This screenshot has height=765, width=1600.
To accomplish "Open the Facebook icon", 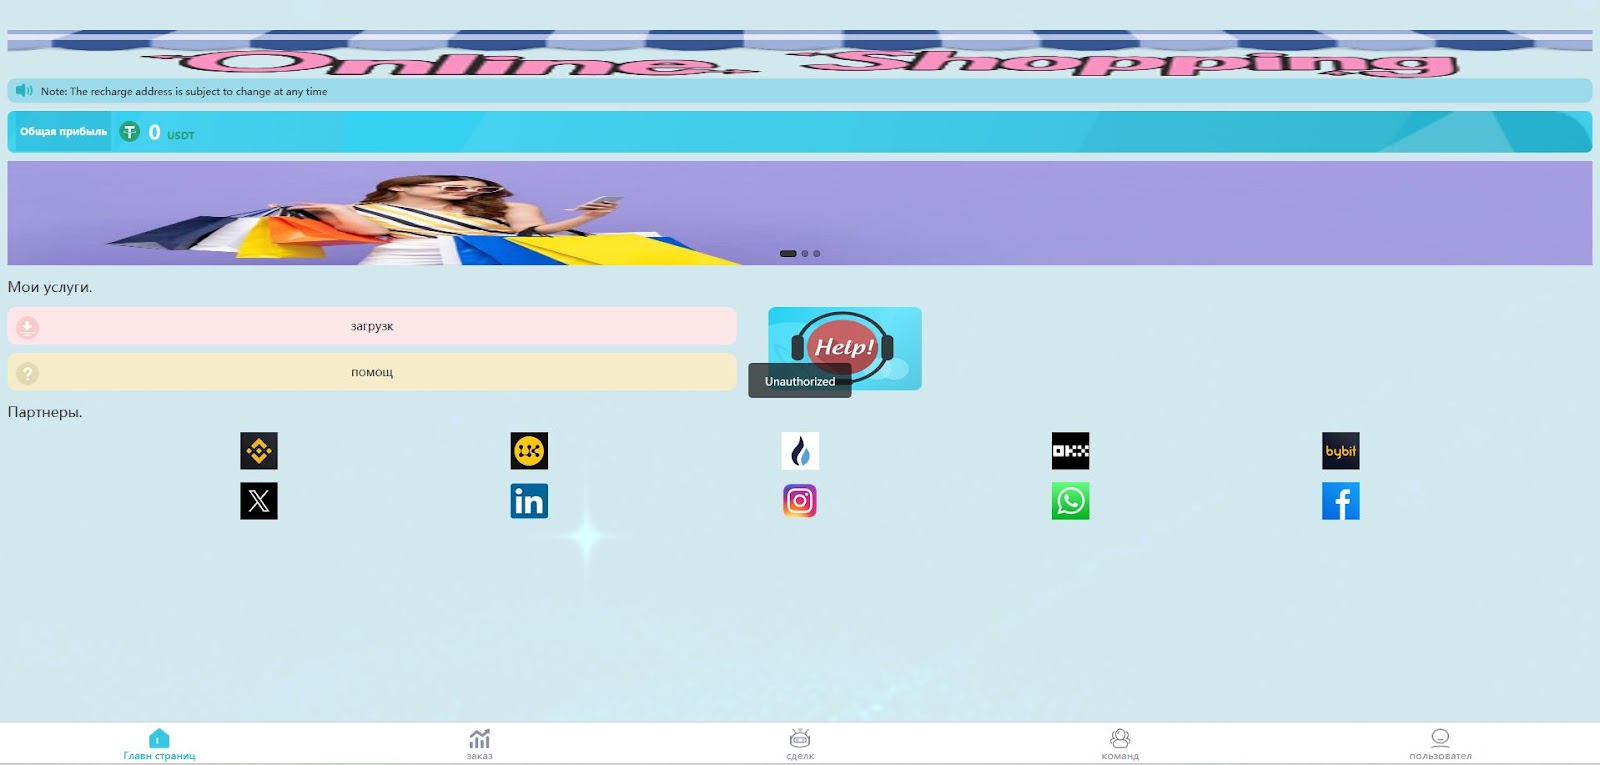I will [x=1341, y=501].
